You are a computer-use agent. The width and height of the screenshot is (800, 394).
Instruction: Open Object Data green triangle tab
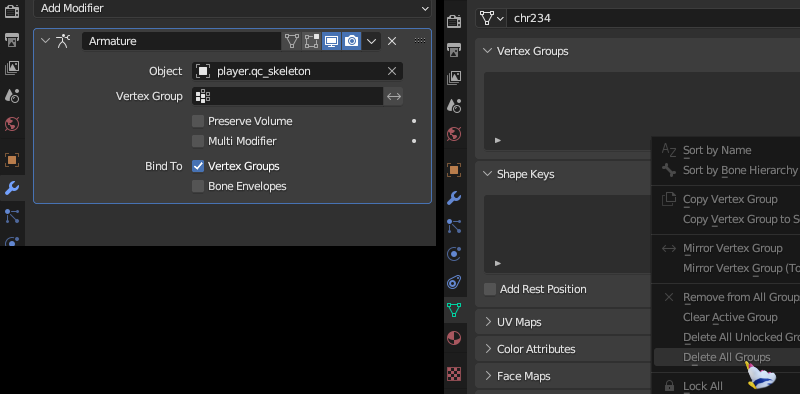tap(454, 310)
